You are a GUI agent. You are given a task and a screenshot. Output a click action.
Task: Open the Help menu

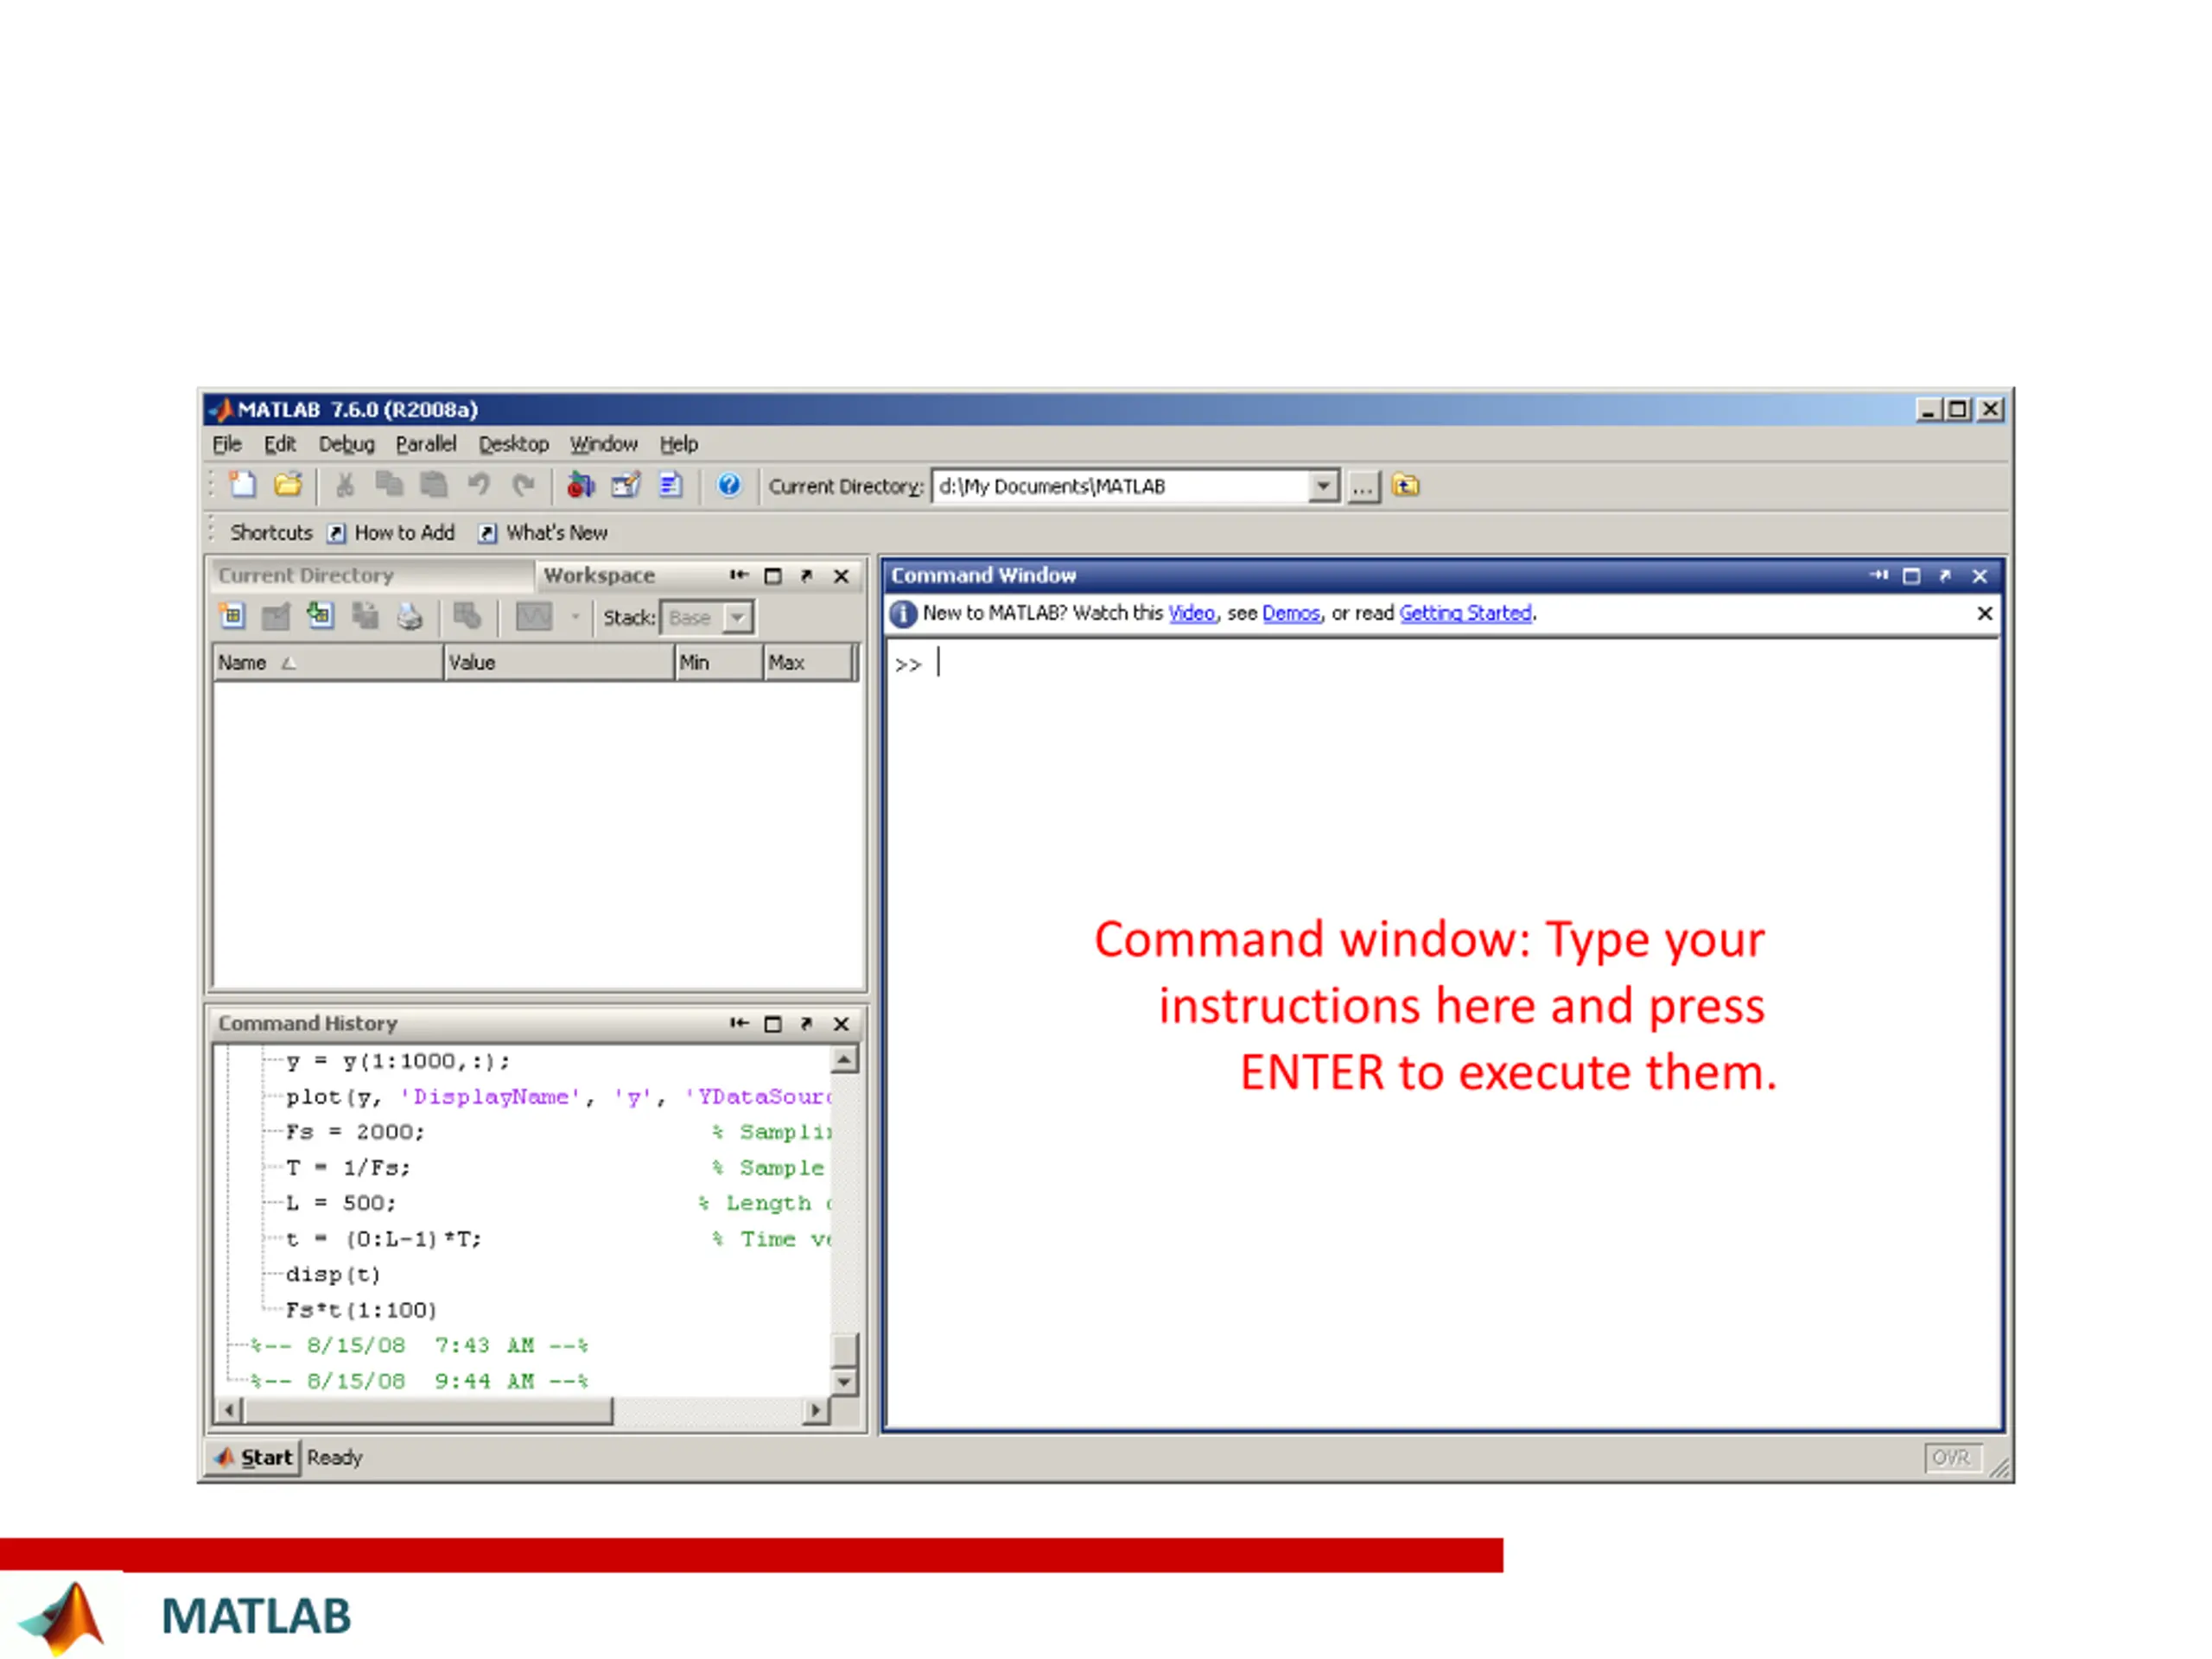(x=679, y=444)
